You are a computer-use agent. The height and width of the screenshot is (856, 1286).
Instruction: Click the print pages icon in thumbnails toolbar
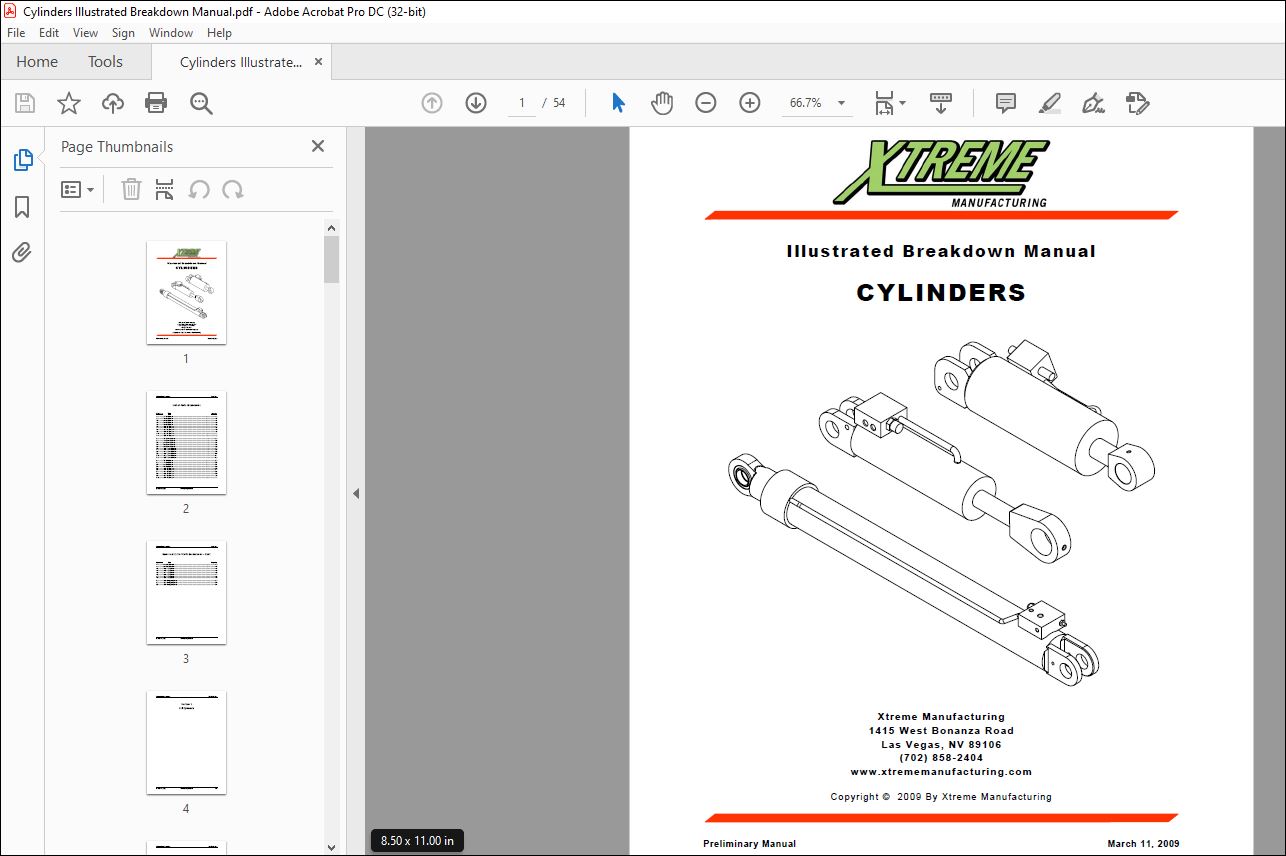pyautogui.click(x=165, y=189)
